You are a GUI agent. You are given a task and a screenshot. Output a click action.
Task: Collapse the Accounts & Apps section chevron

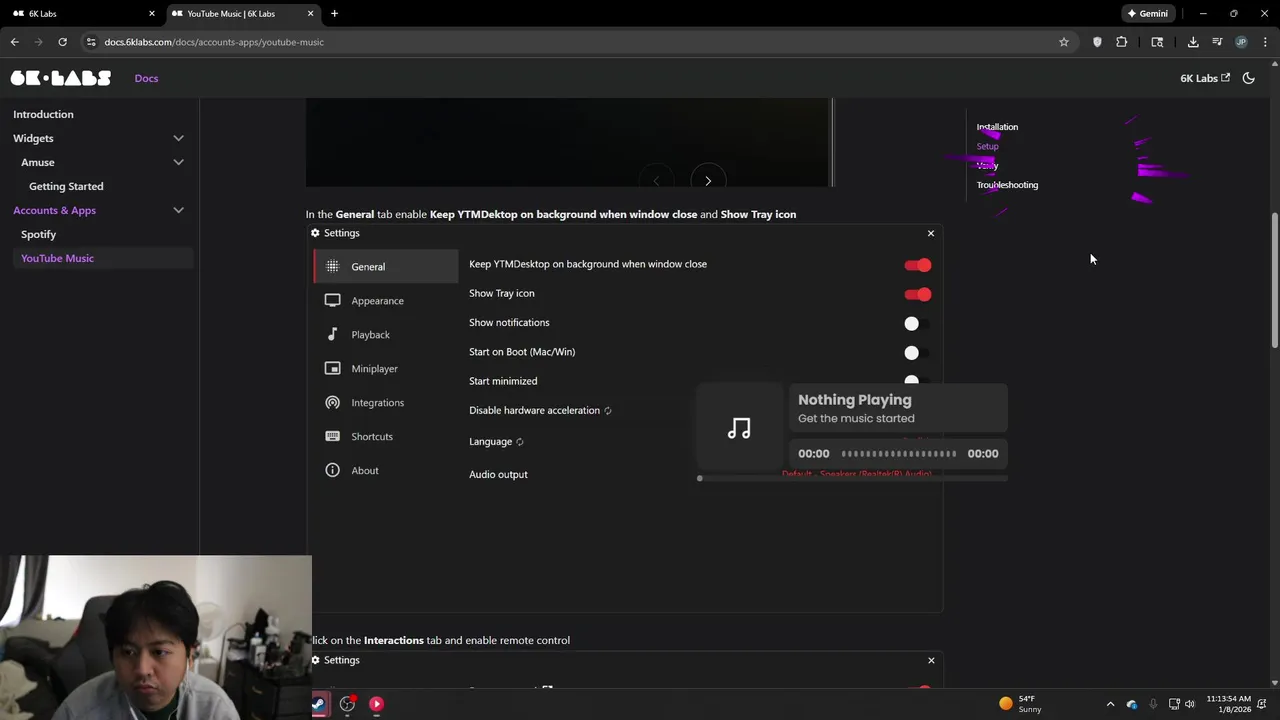[178, 210]
